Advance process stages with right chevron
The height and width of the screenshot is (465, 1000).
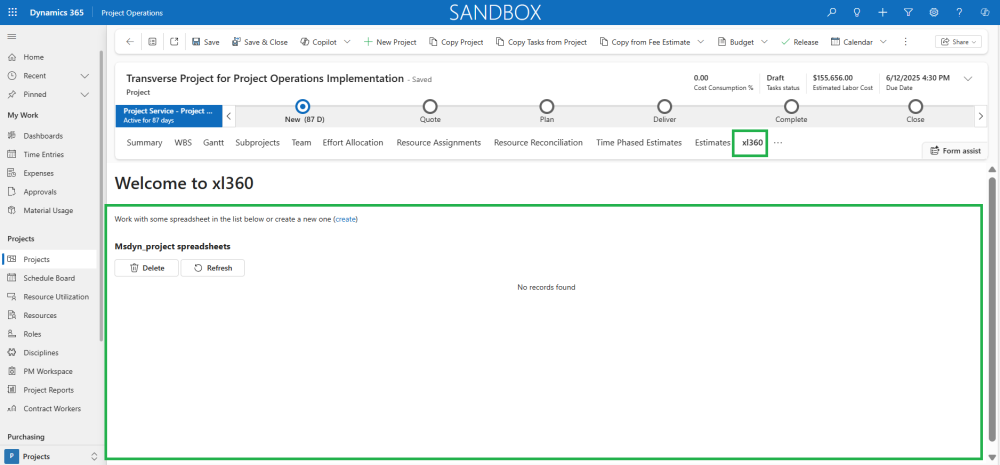(981, 116)
